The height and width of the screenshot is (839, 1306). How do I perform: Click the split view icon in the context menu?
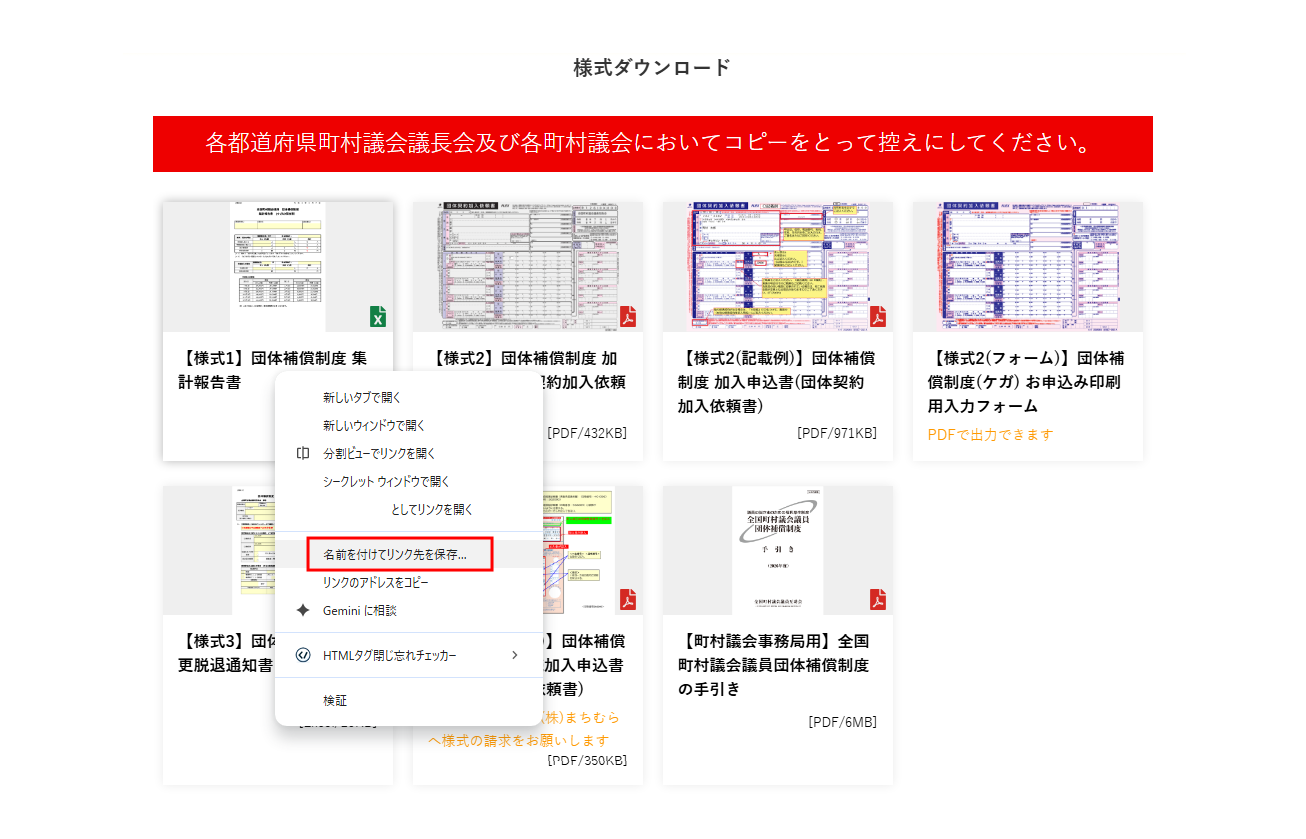303,453
